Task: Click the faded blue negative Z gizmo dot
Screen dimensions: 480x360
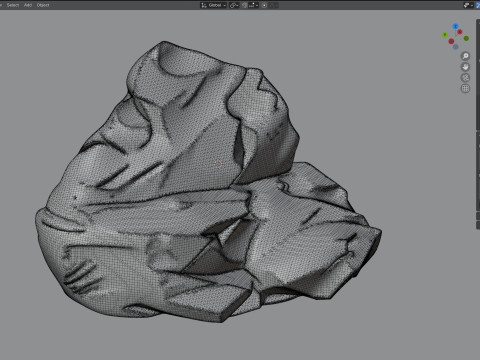Action: pos(455,47)
